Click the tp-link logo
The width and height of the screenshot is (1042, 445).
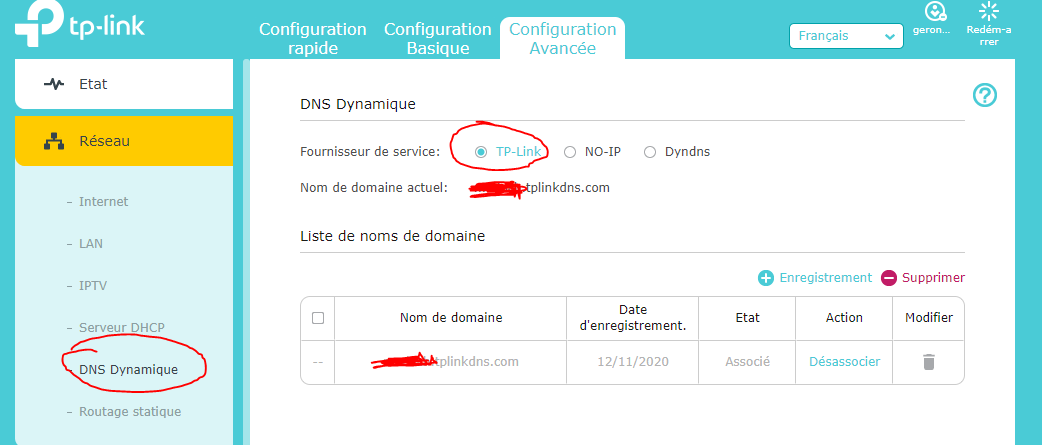79,25
